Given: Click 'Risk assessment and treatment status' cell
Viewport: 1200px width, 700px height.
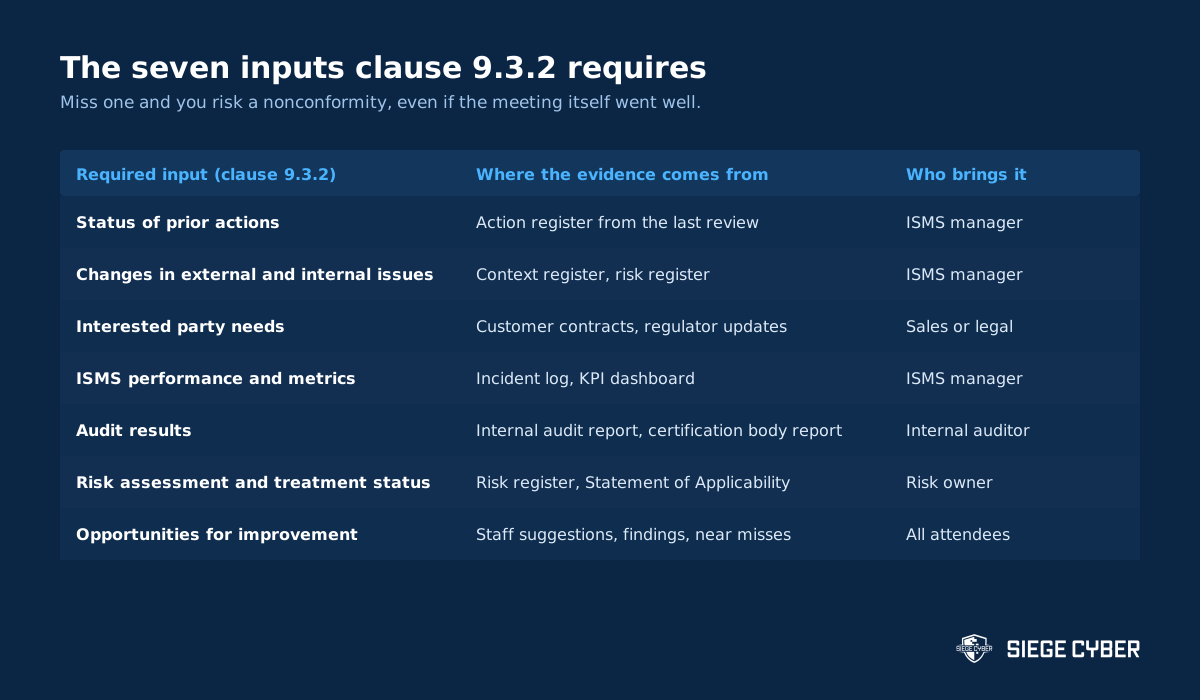Looking at the screenshot, I should click(253, 482).
